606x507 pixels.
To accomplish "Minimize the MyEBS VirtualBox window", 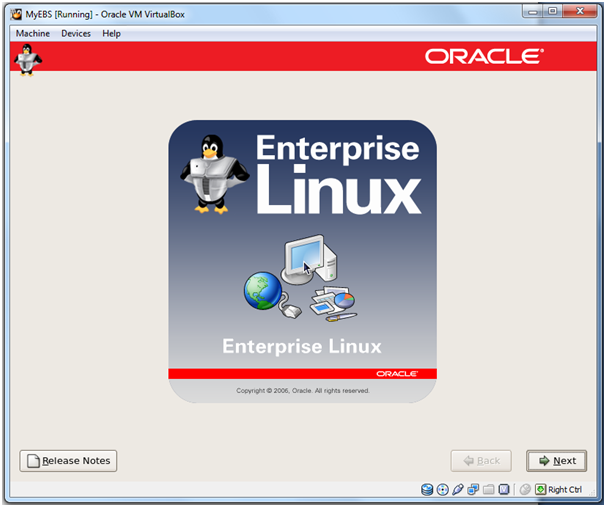I will [x=533, y=12].
